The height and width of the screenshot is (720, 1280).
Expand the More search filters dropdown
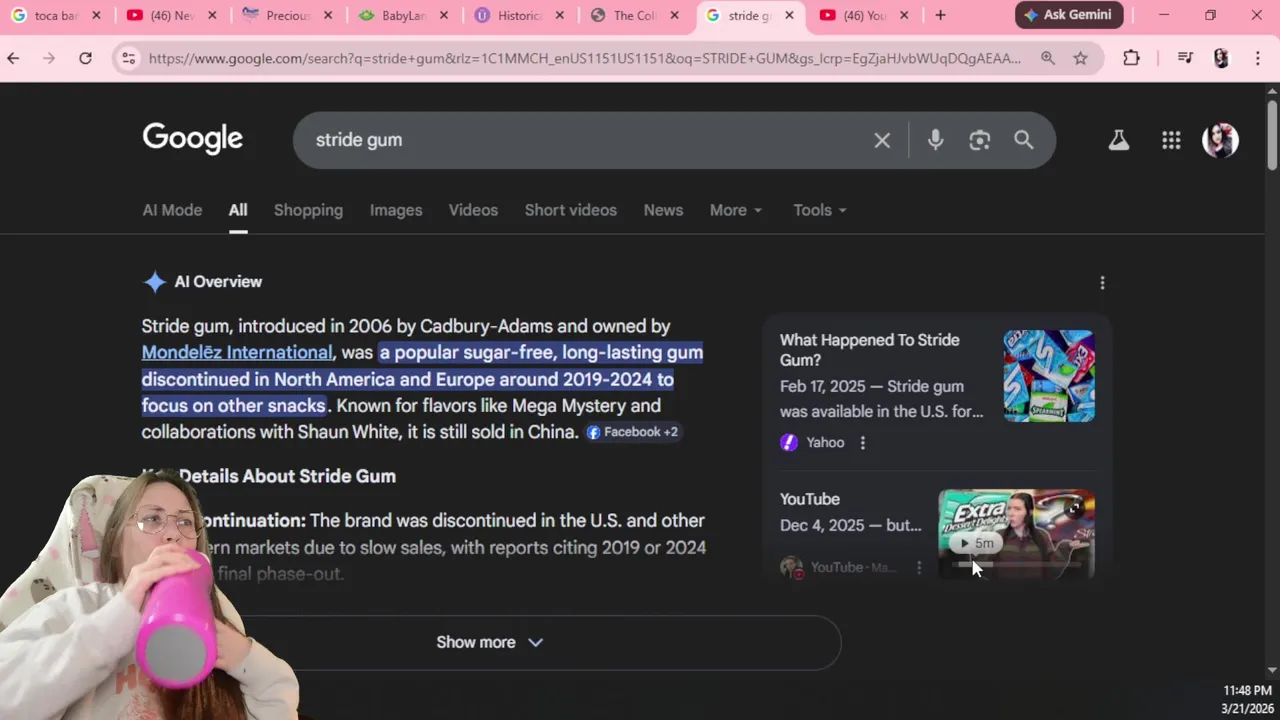point(736,210)
